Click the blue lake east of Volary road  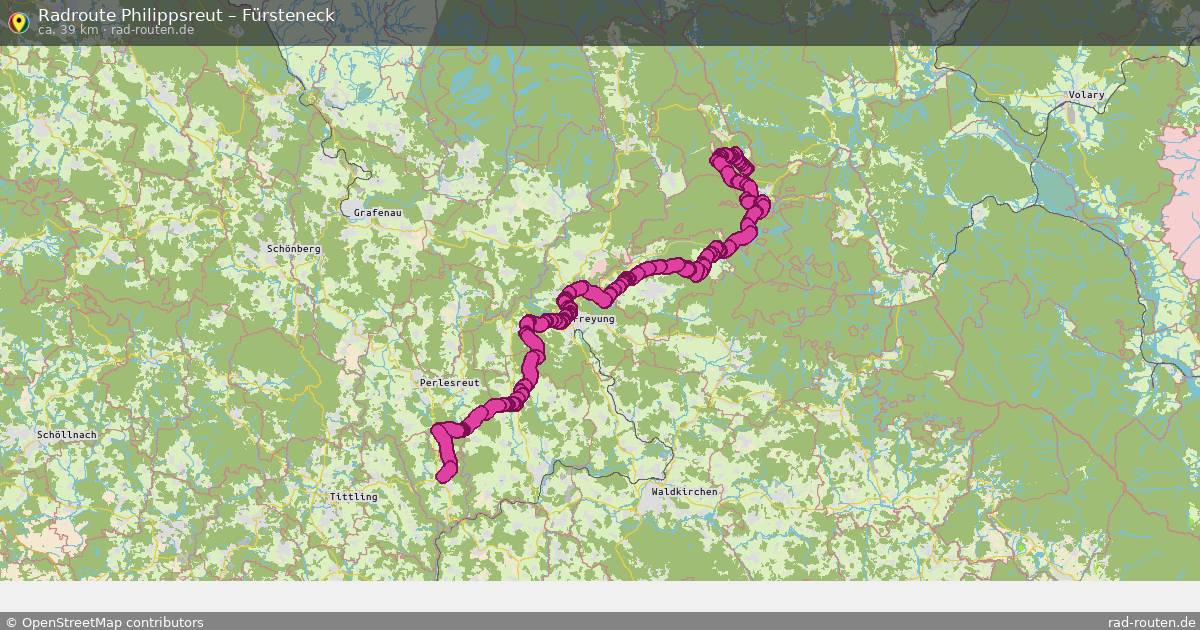[x=1053, y=184]
